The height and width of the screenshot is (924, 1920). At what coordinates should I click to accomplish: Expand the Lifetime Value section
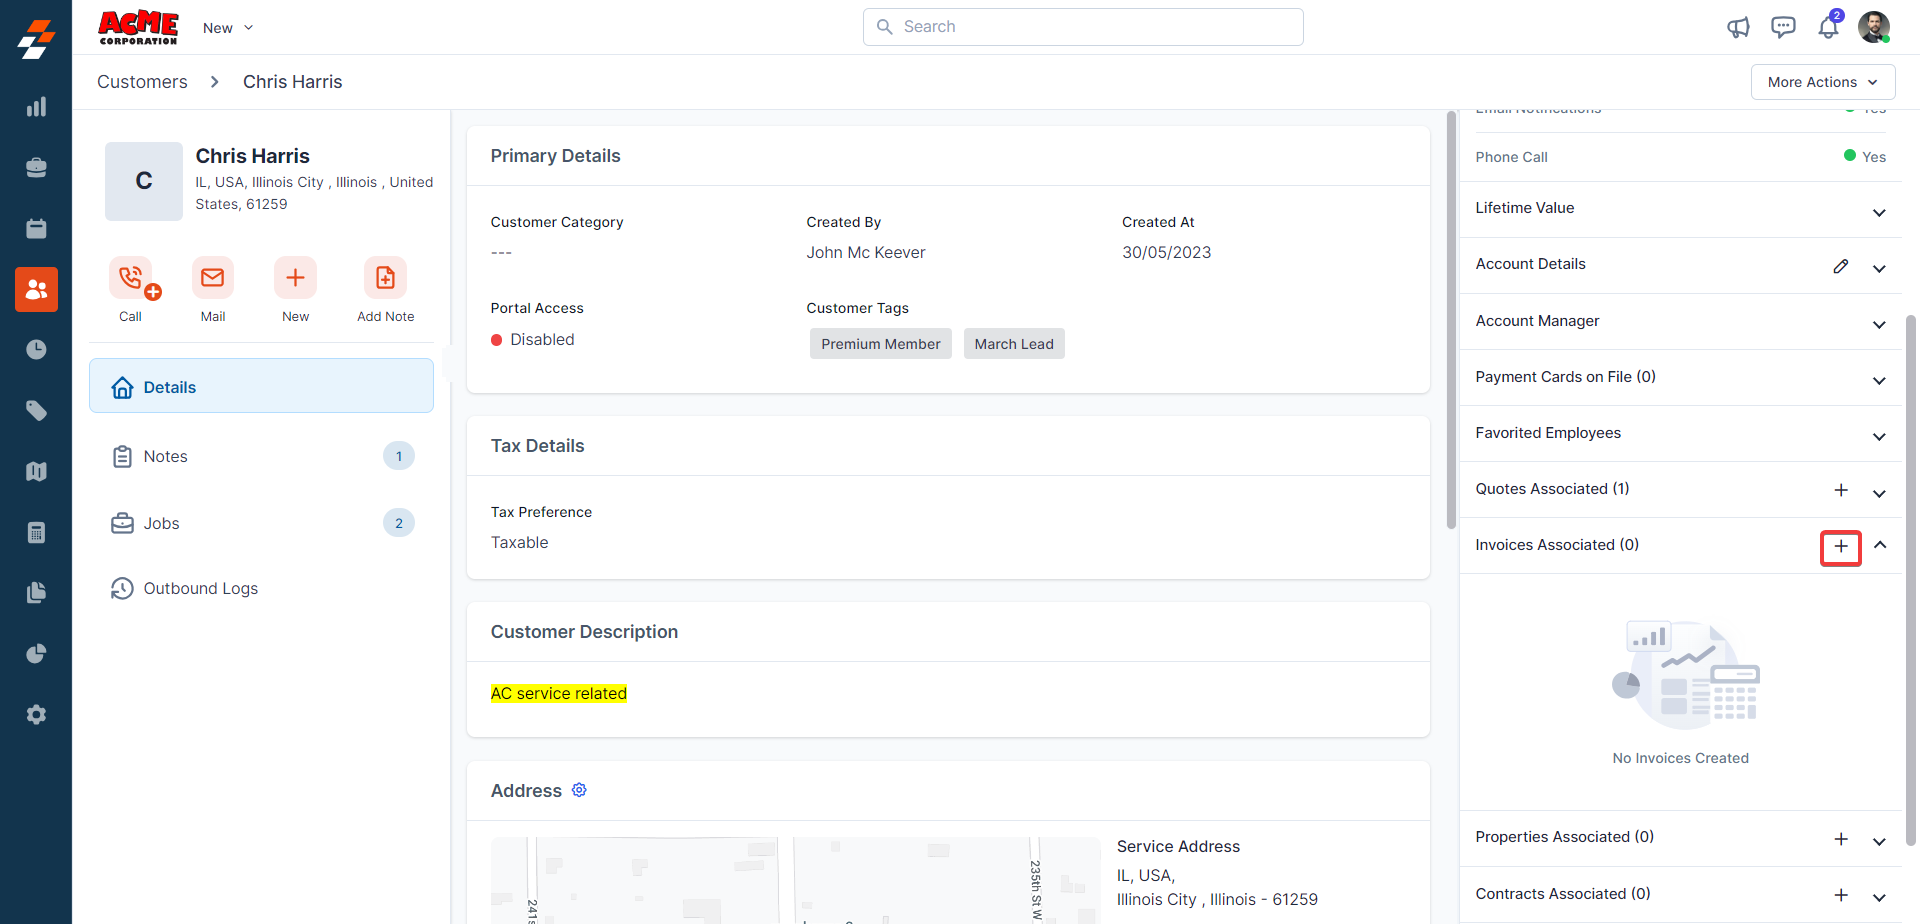click(x=1879, y=212)
